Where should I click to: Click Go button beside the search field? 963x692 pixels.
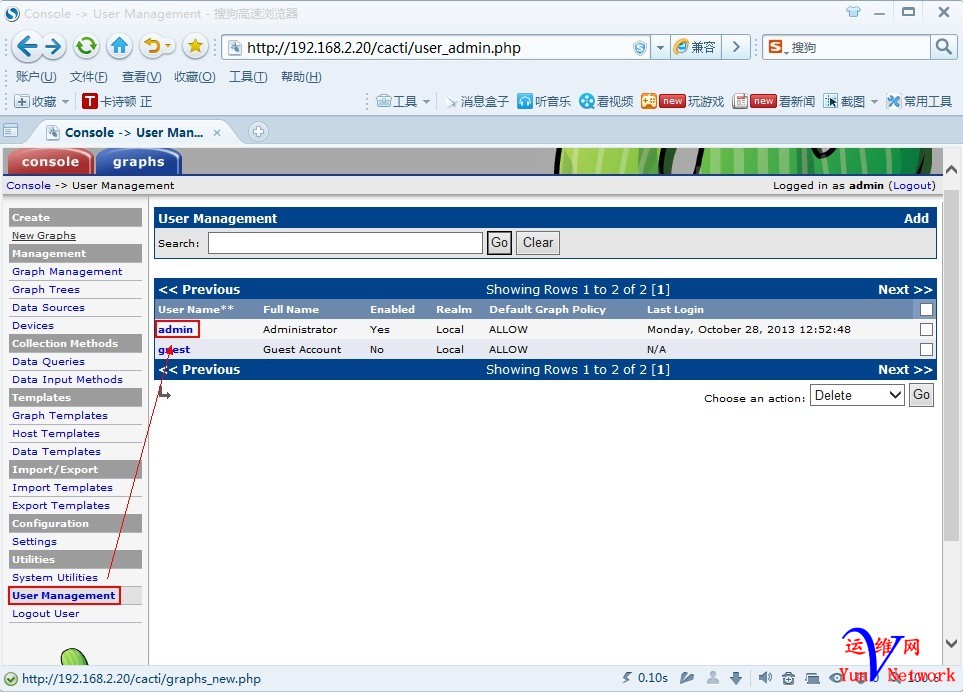[x=499, y=243]
